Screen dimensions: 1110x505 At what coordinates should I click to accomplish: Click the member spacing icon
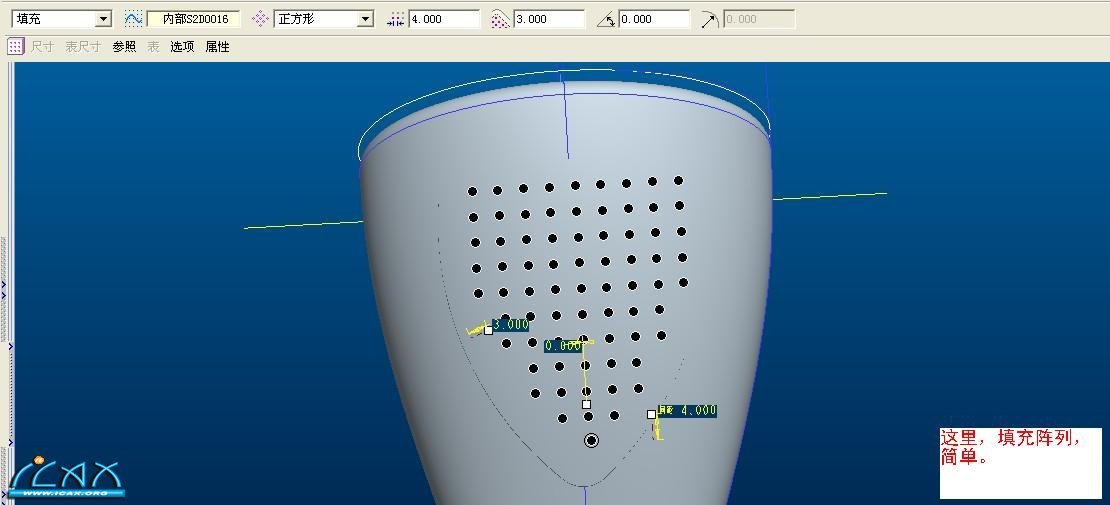[x=396, y=19]
